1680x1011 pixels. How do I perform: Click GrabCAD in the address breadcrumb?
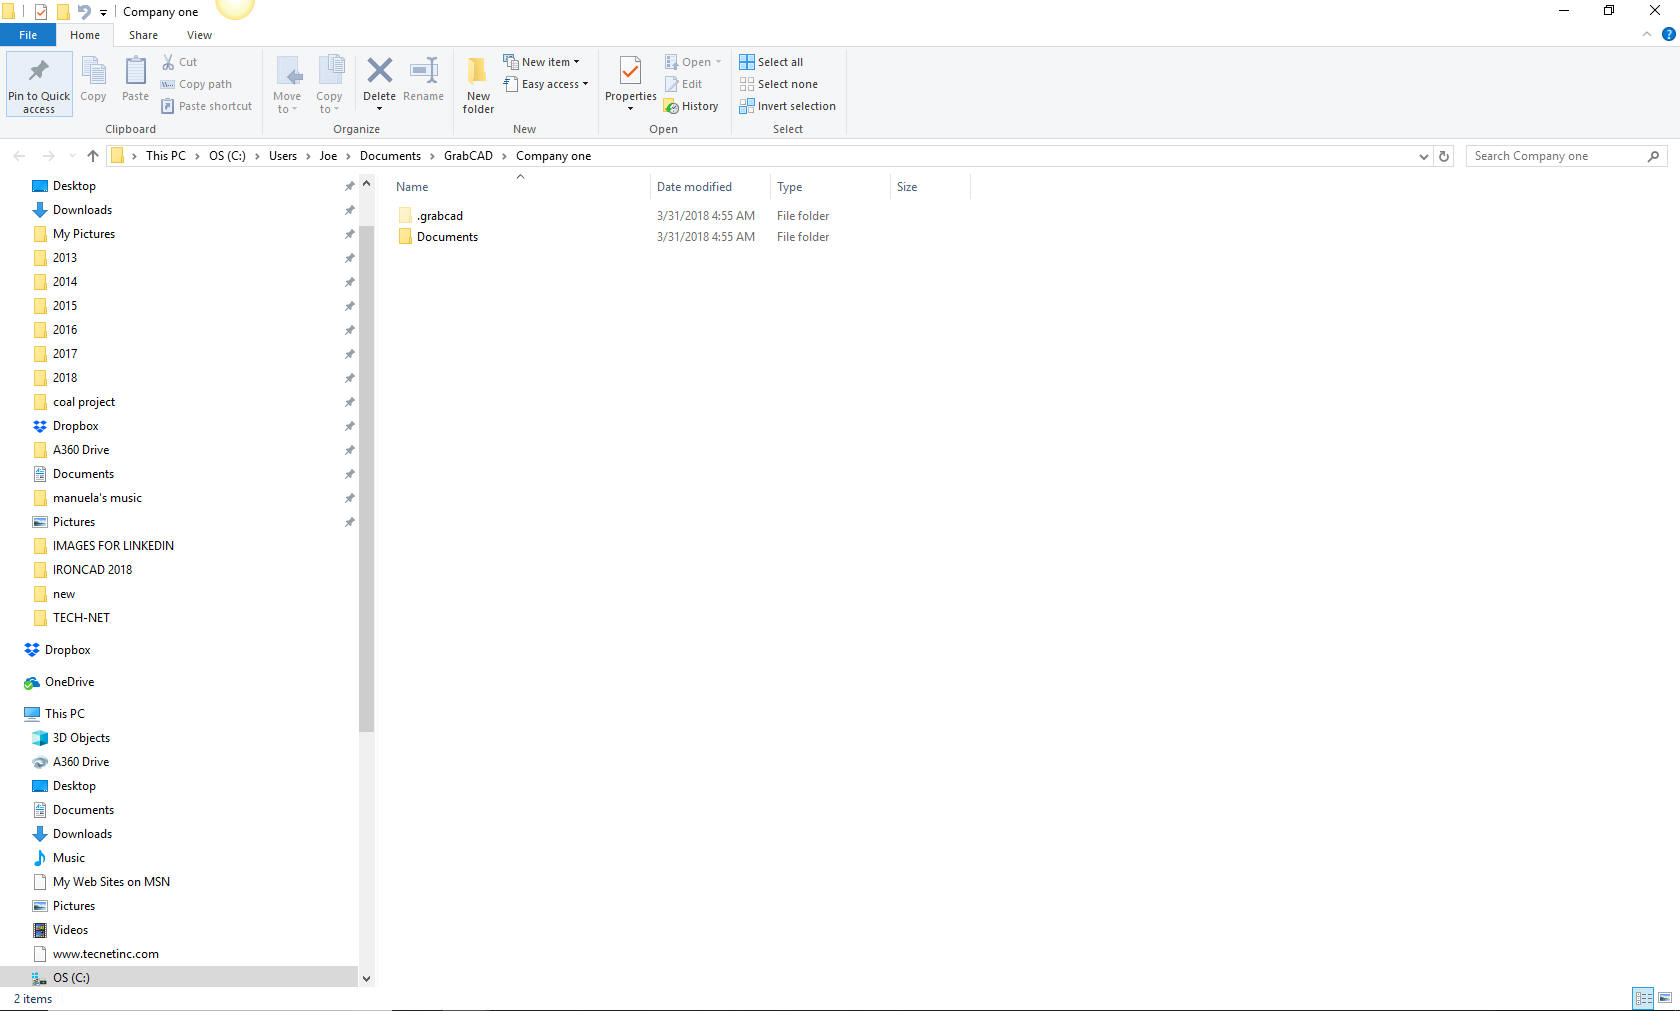(468, 156)
